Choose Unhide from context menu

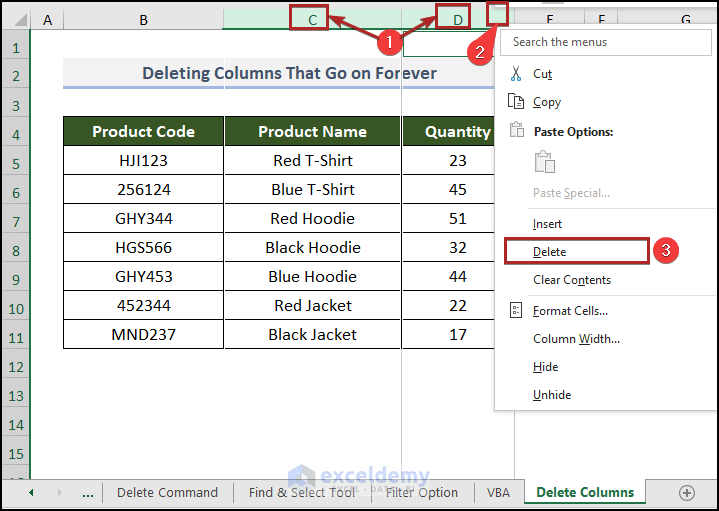click(605, 395)
